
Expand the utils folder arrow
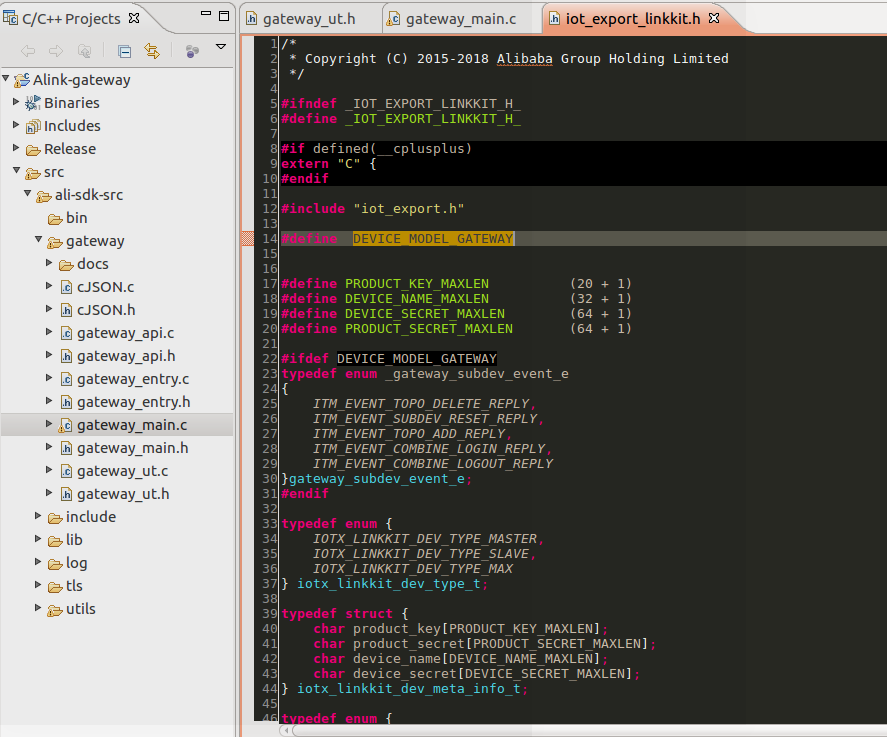click(x=38, y=607)
